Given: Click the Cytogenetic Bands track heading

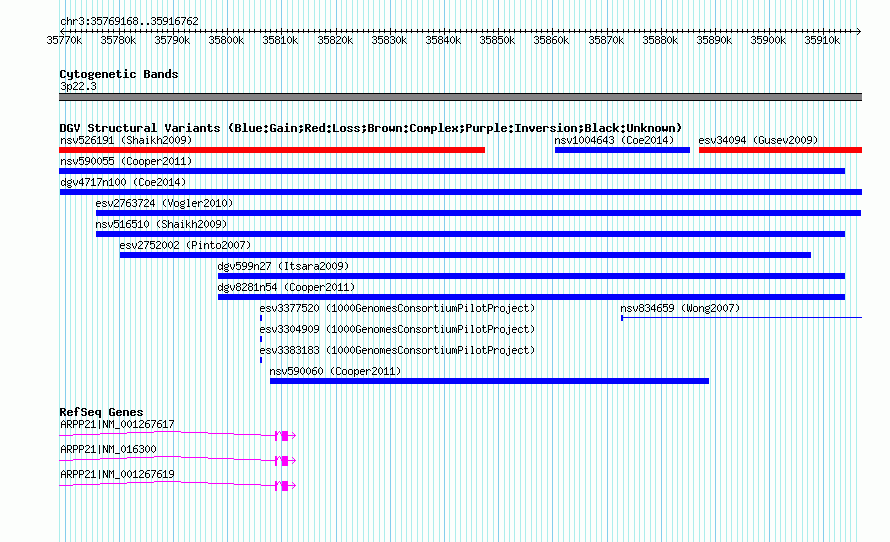Looking at the screenshot, I should 119,74.
